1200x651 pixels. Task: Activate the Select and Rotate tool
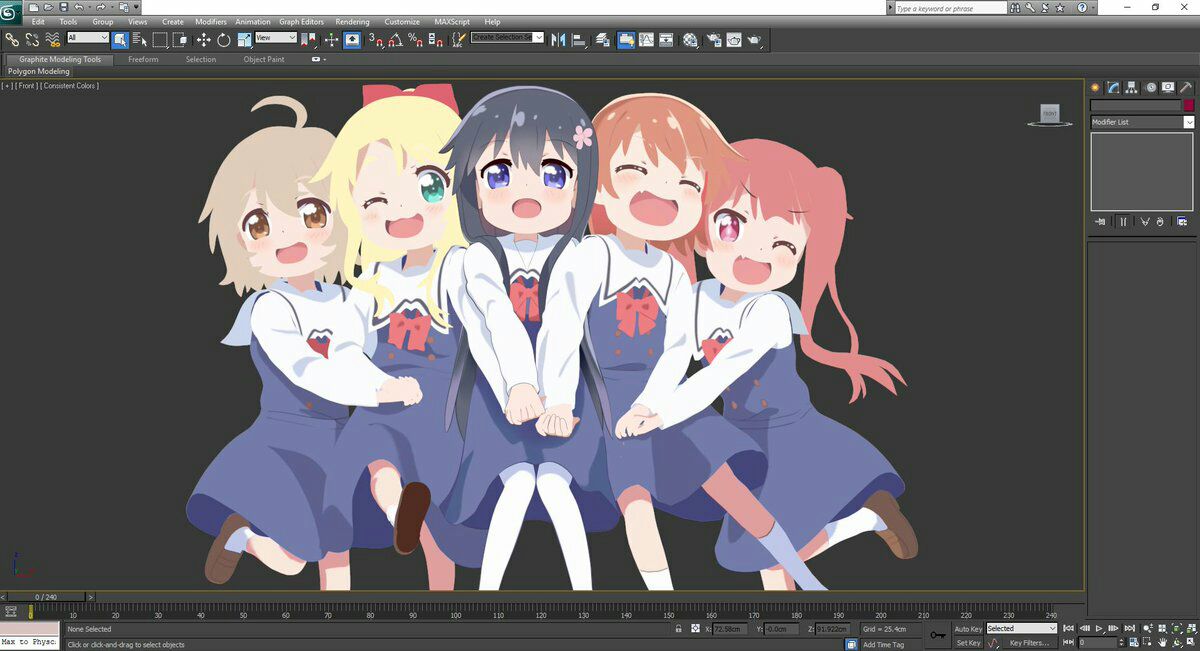[223, 40]
